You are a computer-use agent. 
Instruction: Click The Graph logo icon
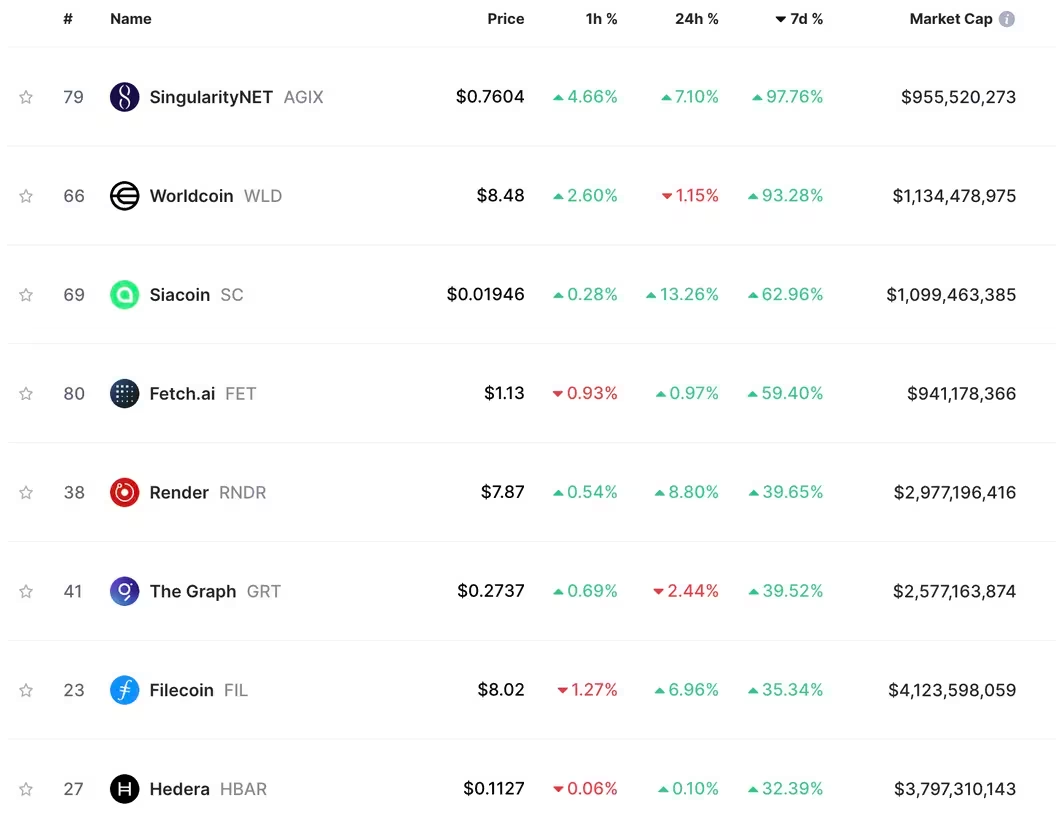point(124,591)
